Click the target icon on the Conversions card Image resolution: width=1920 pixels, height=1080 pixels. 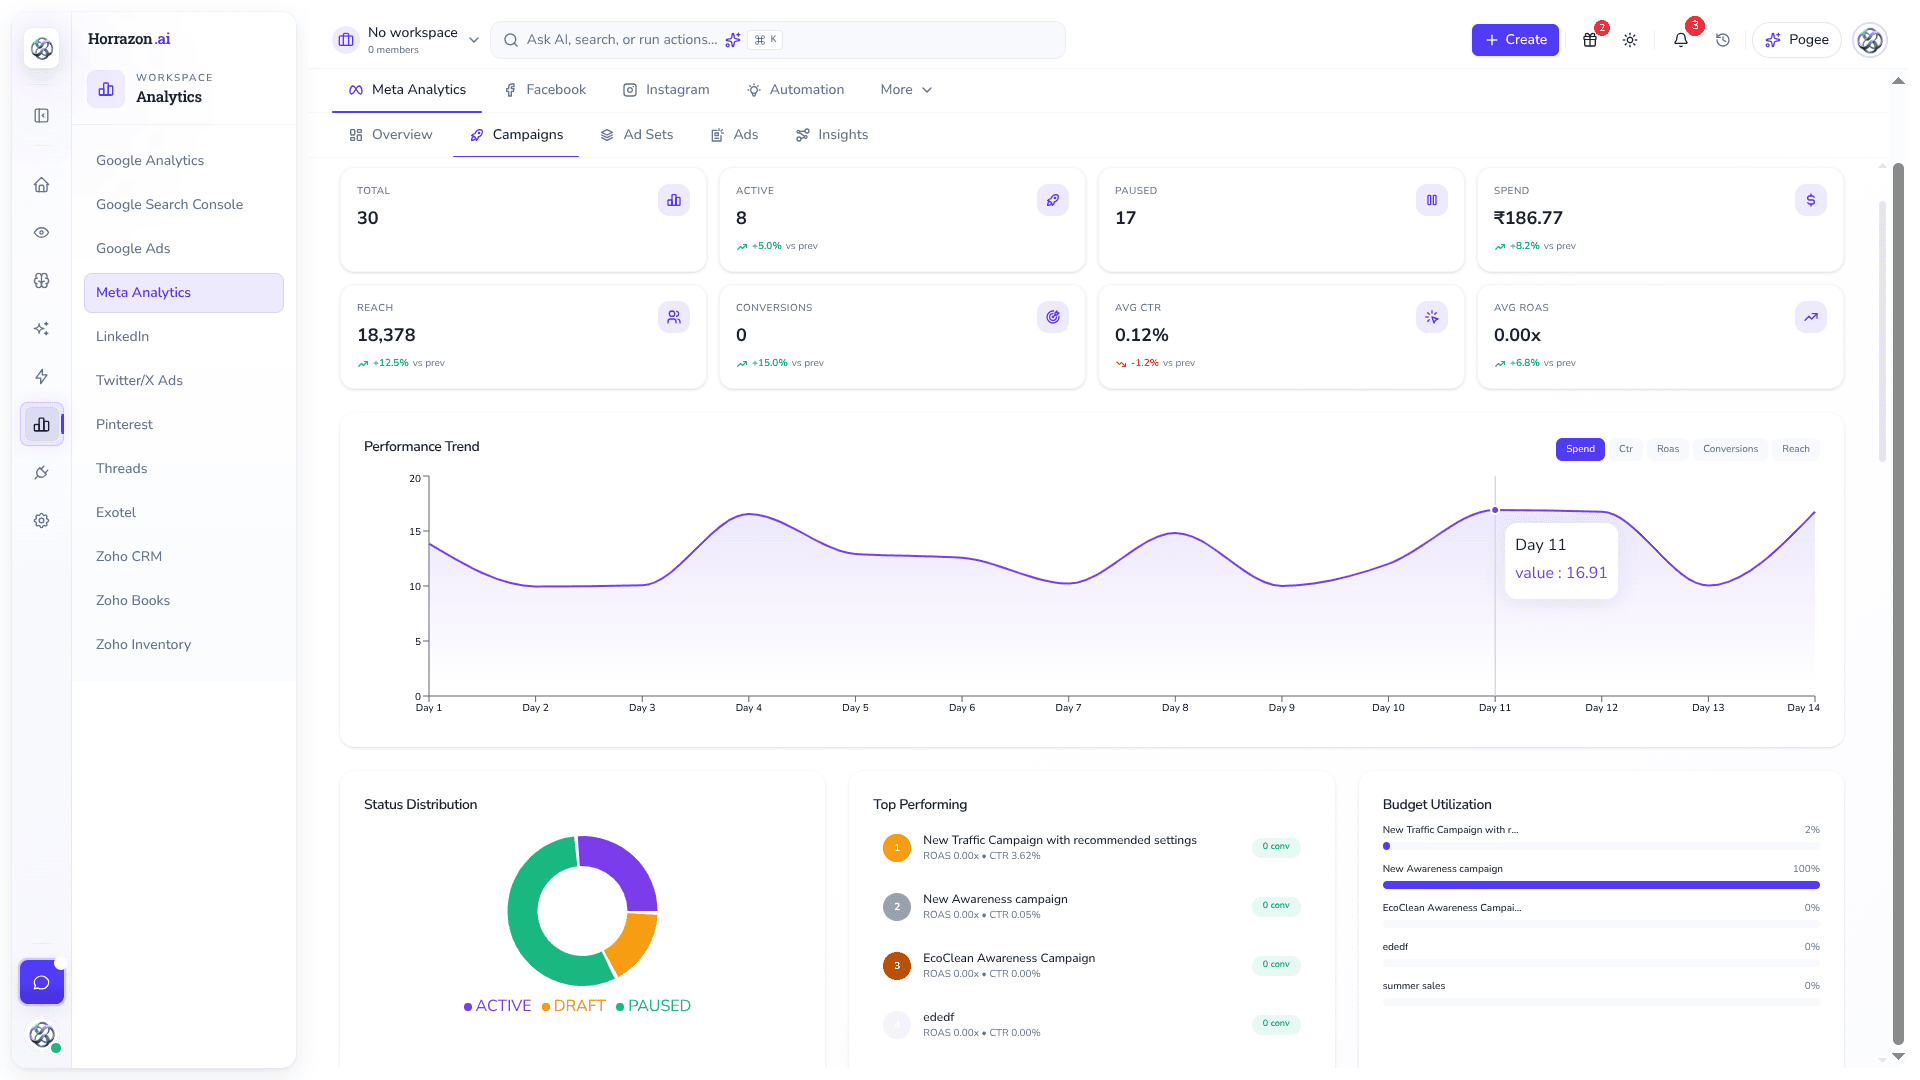[x=1053, y=317]
